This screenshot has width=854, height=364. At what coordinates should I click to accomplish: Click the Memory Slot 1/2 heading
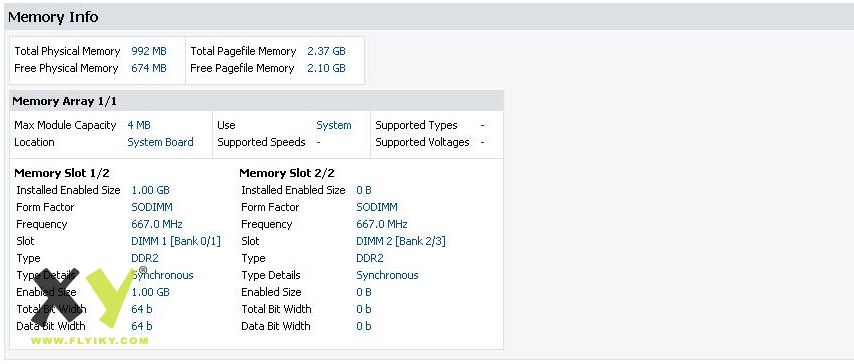(62, 173)
